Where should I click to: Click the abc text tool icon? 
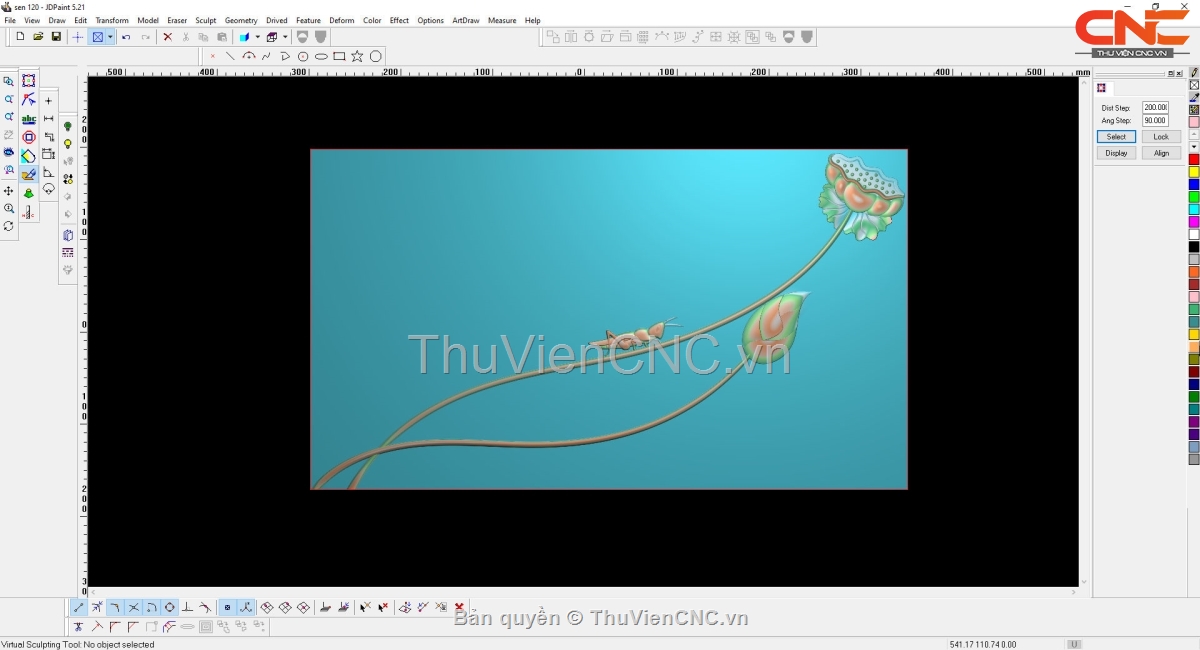click(29, 118)
